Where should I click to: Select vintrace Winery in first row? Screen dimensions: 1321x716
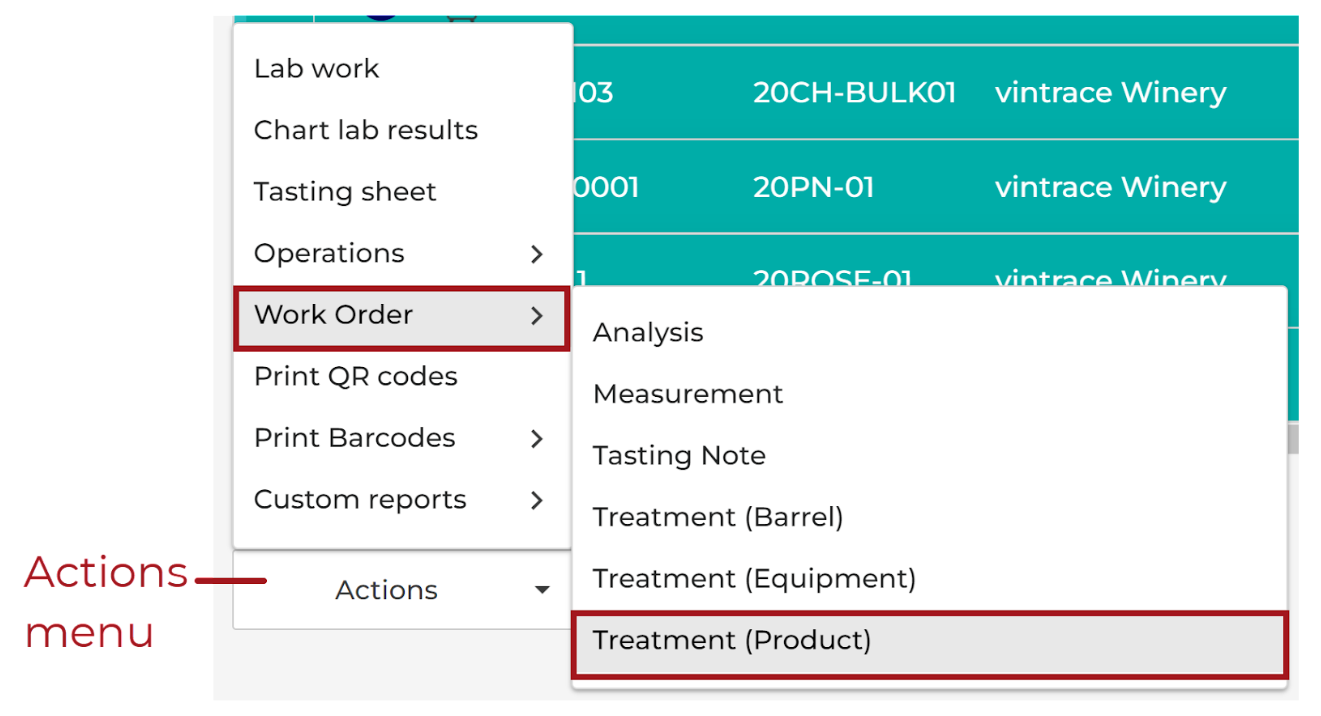click(x=1110, y=93)
